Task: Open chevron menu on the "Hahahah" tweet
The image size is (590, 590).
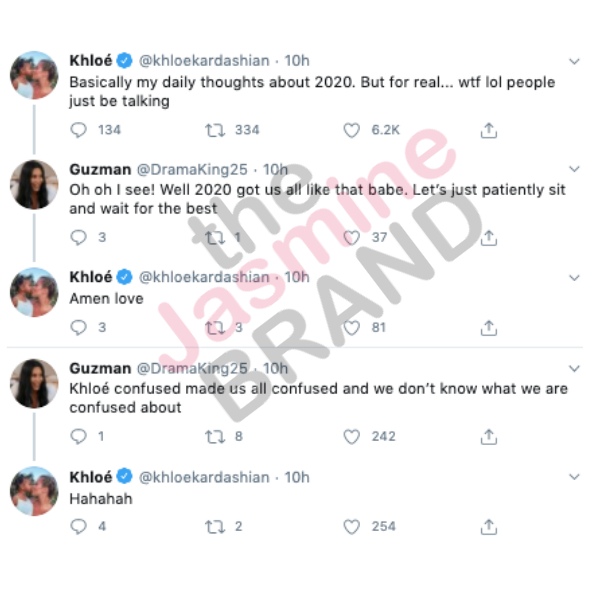Action: [x=574, y=477]
